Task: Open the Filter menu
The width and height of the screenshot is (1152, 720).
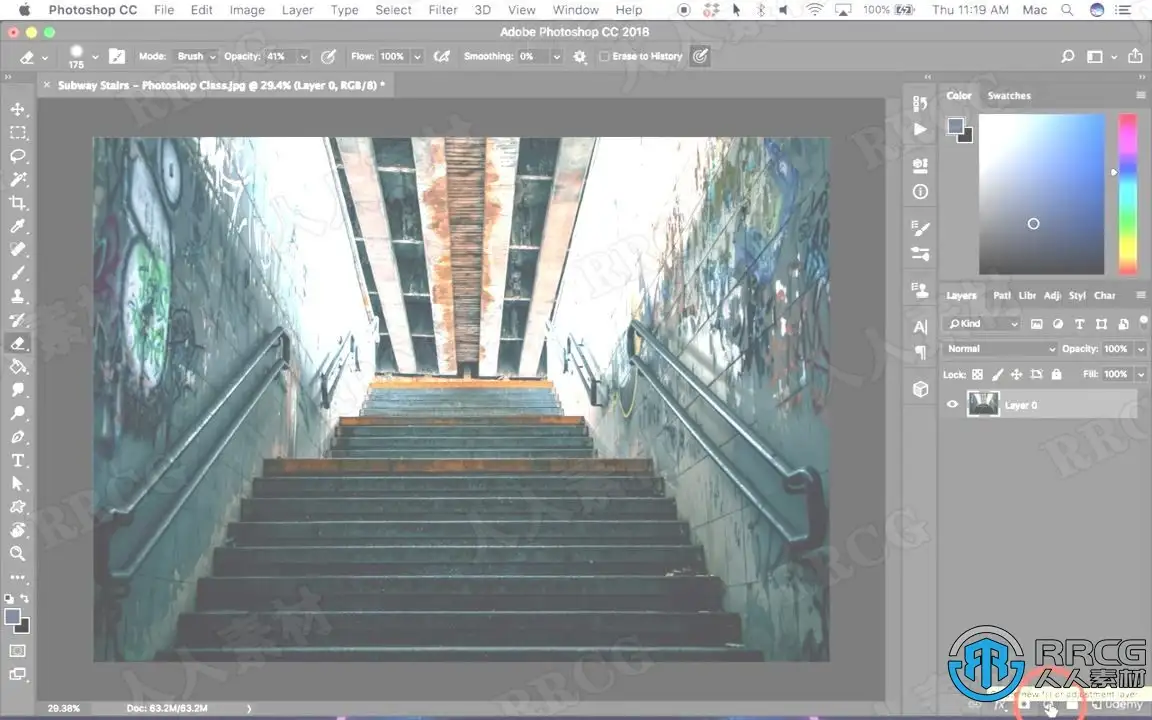Action: [443, 10]
